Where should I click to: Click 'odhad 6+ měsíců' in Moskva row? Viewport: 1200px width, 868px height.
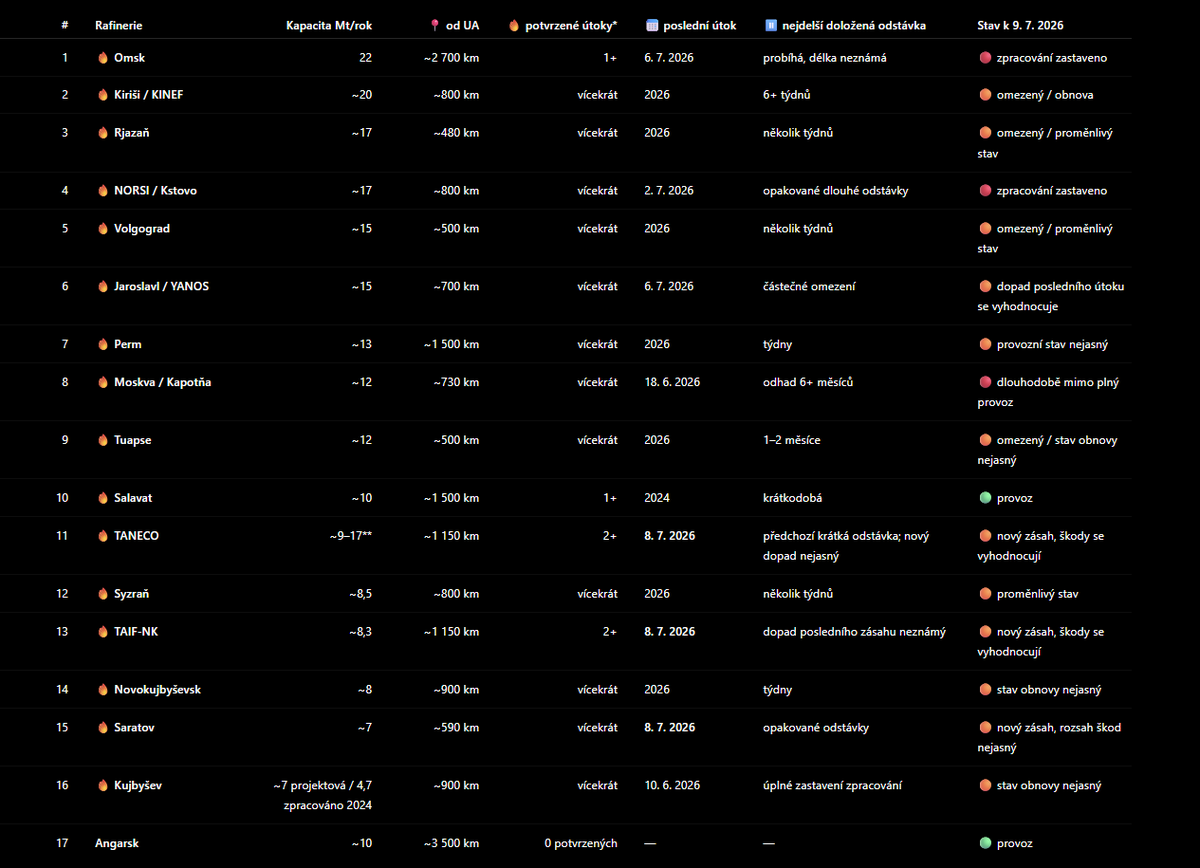(807, 383)
